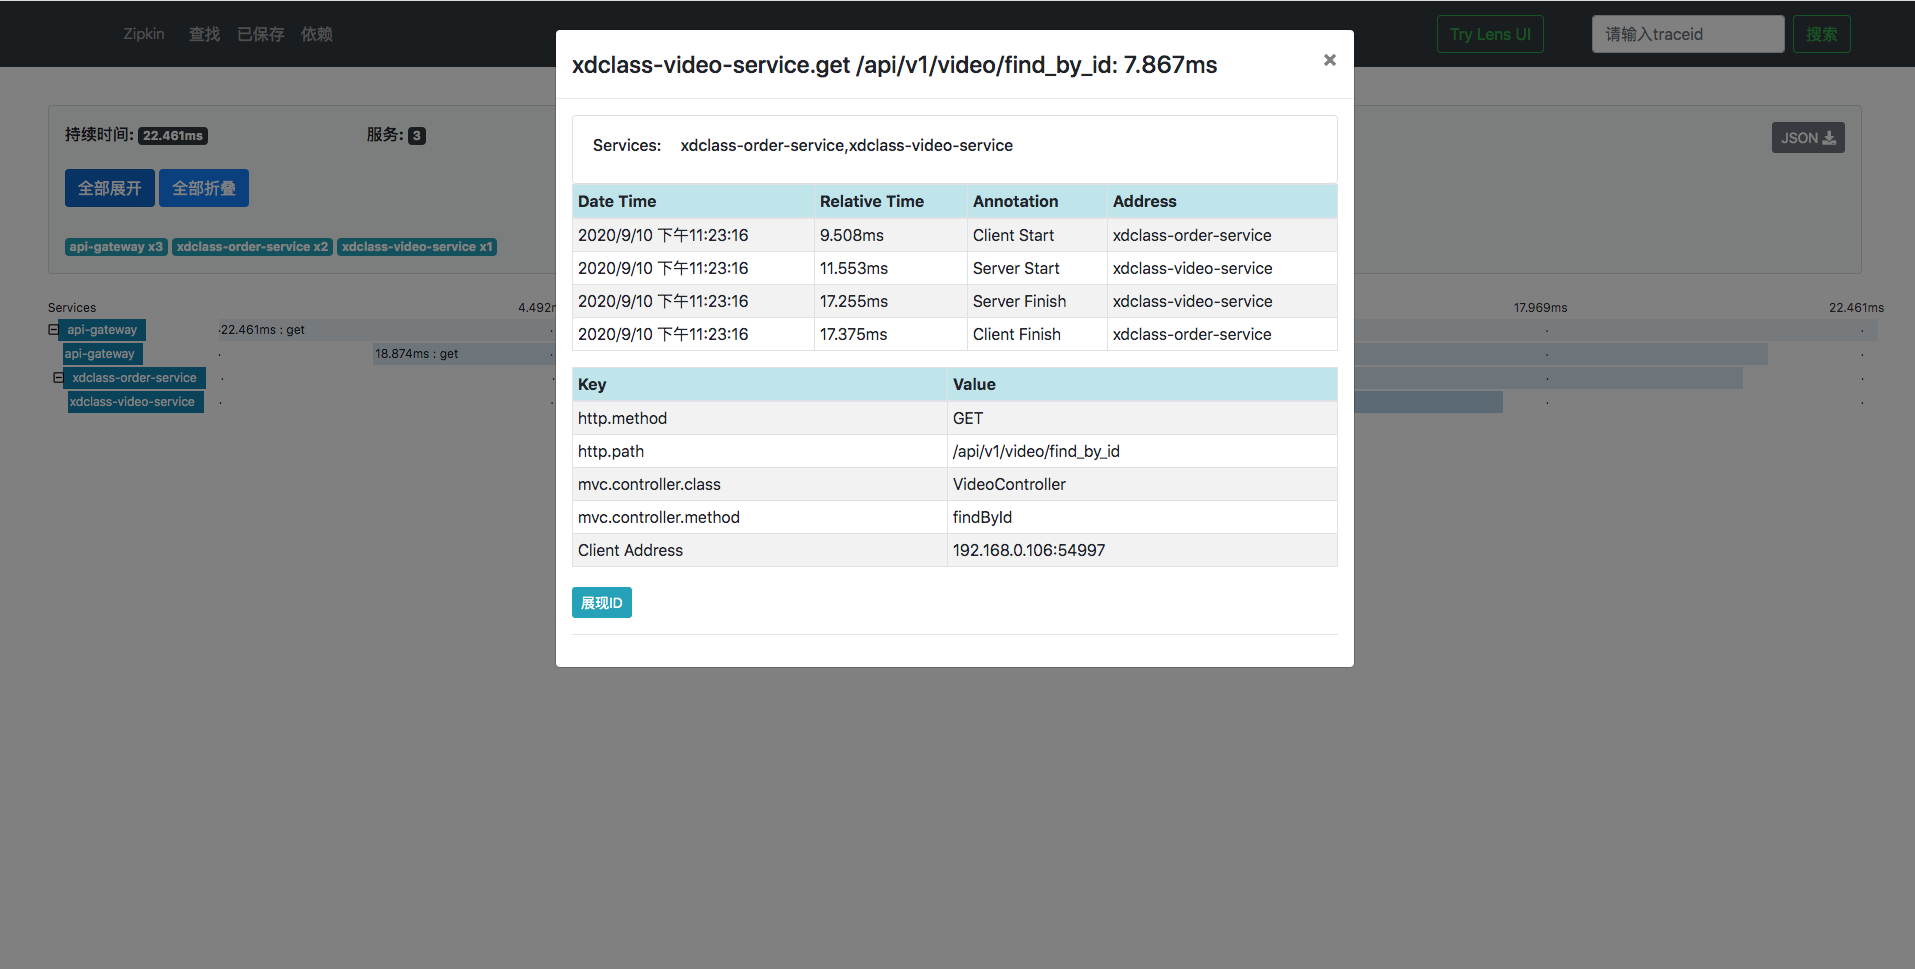Click the Try Lens UI button
The image size is (1915, 969).
coord(1489,34)
